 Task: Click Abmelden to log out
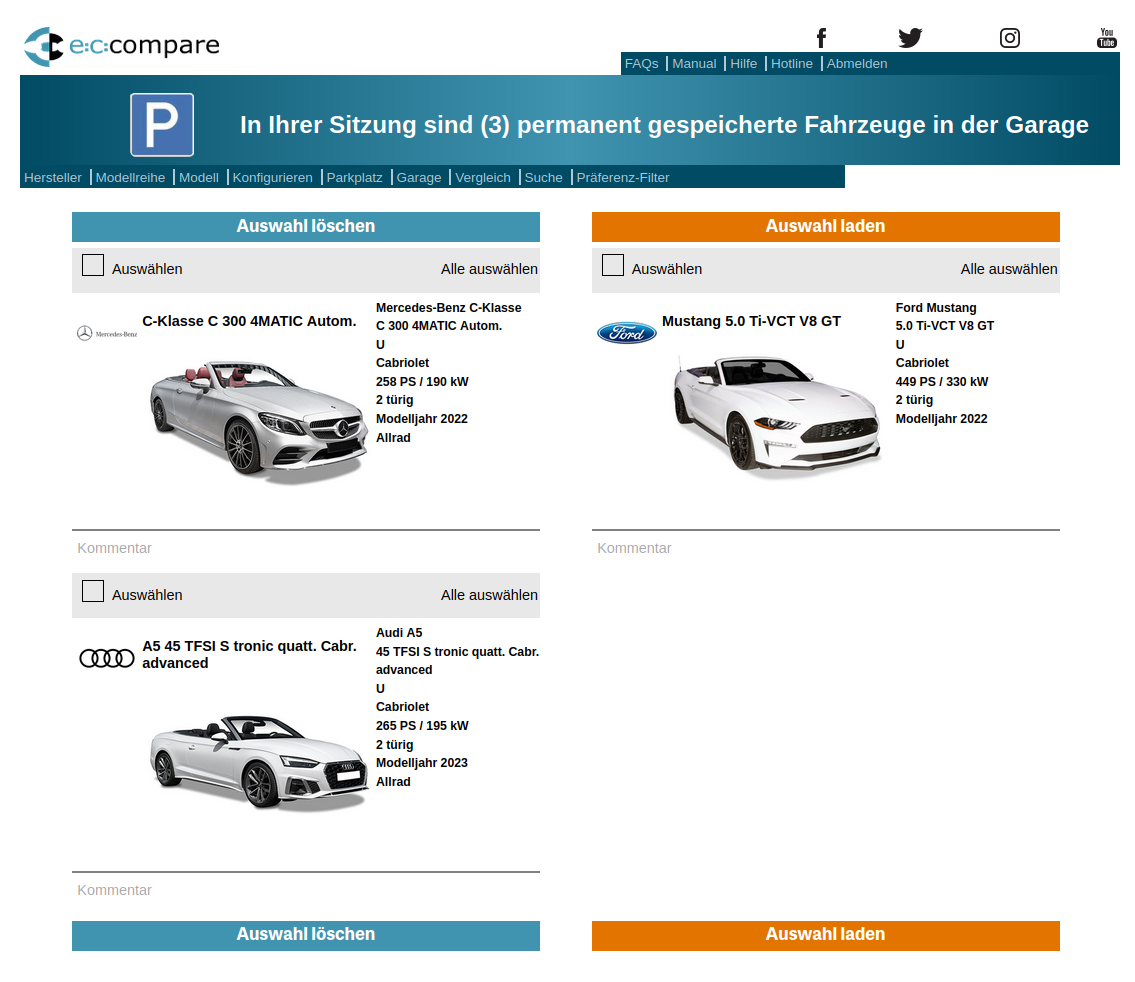tap(857, 64)
